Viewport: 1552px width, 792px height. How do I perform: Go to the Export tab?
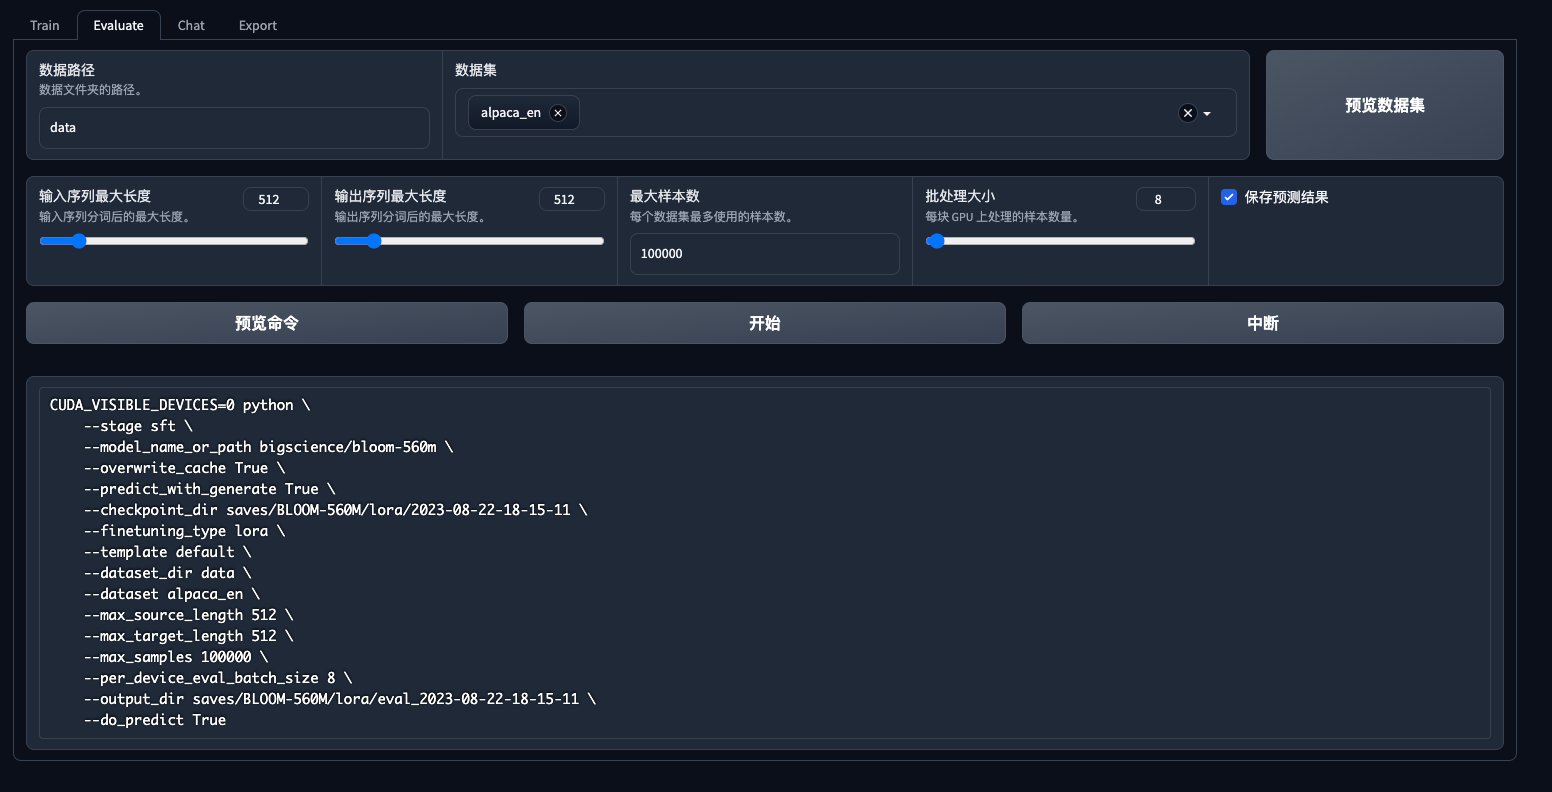[257, 25]
